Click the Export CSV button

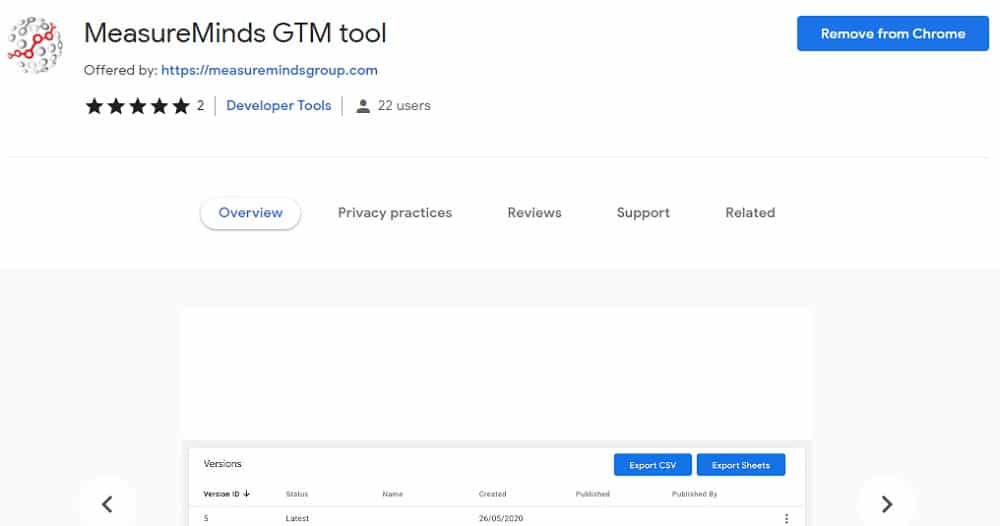[652, 465]
